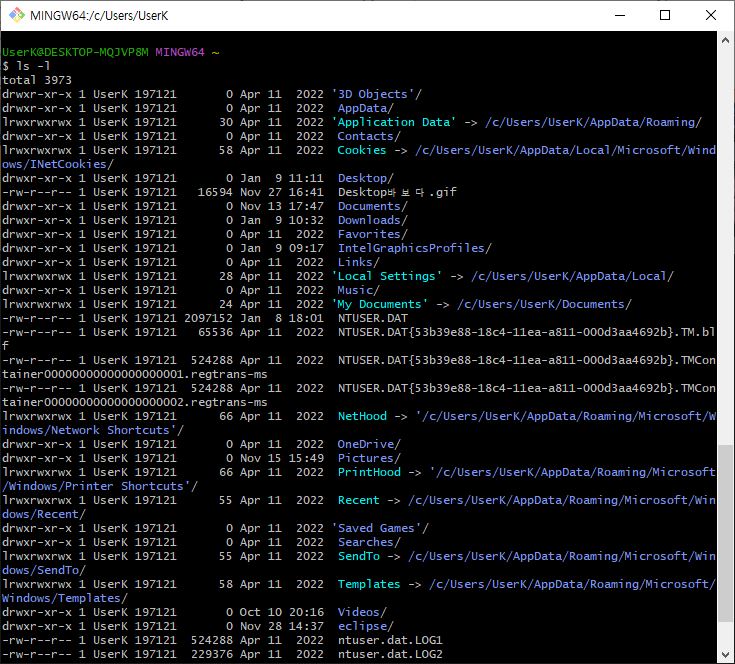The width and height of the screenshot is (735, 664).
Task: Click the 'Searches/' directory entry
Action: 369,543
